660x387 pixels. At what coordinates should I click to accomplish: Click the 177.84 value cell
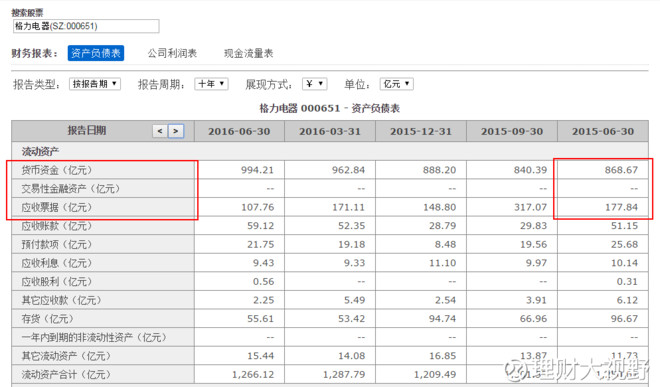point(603,207)
